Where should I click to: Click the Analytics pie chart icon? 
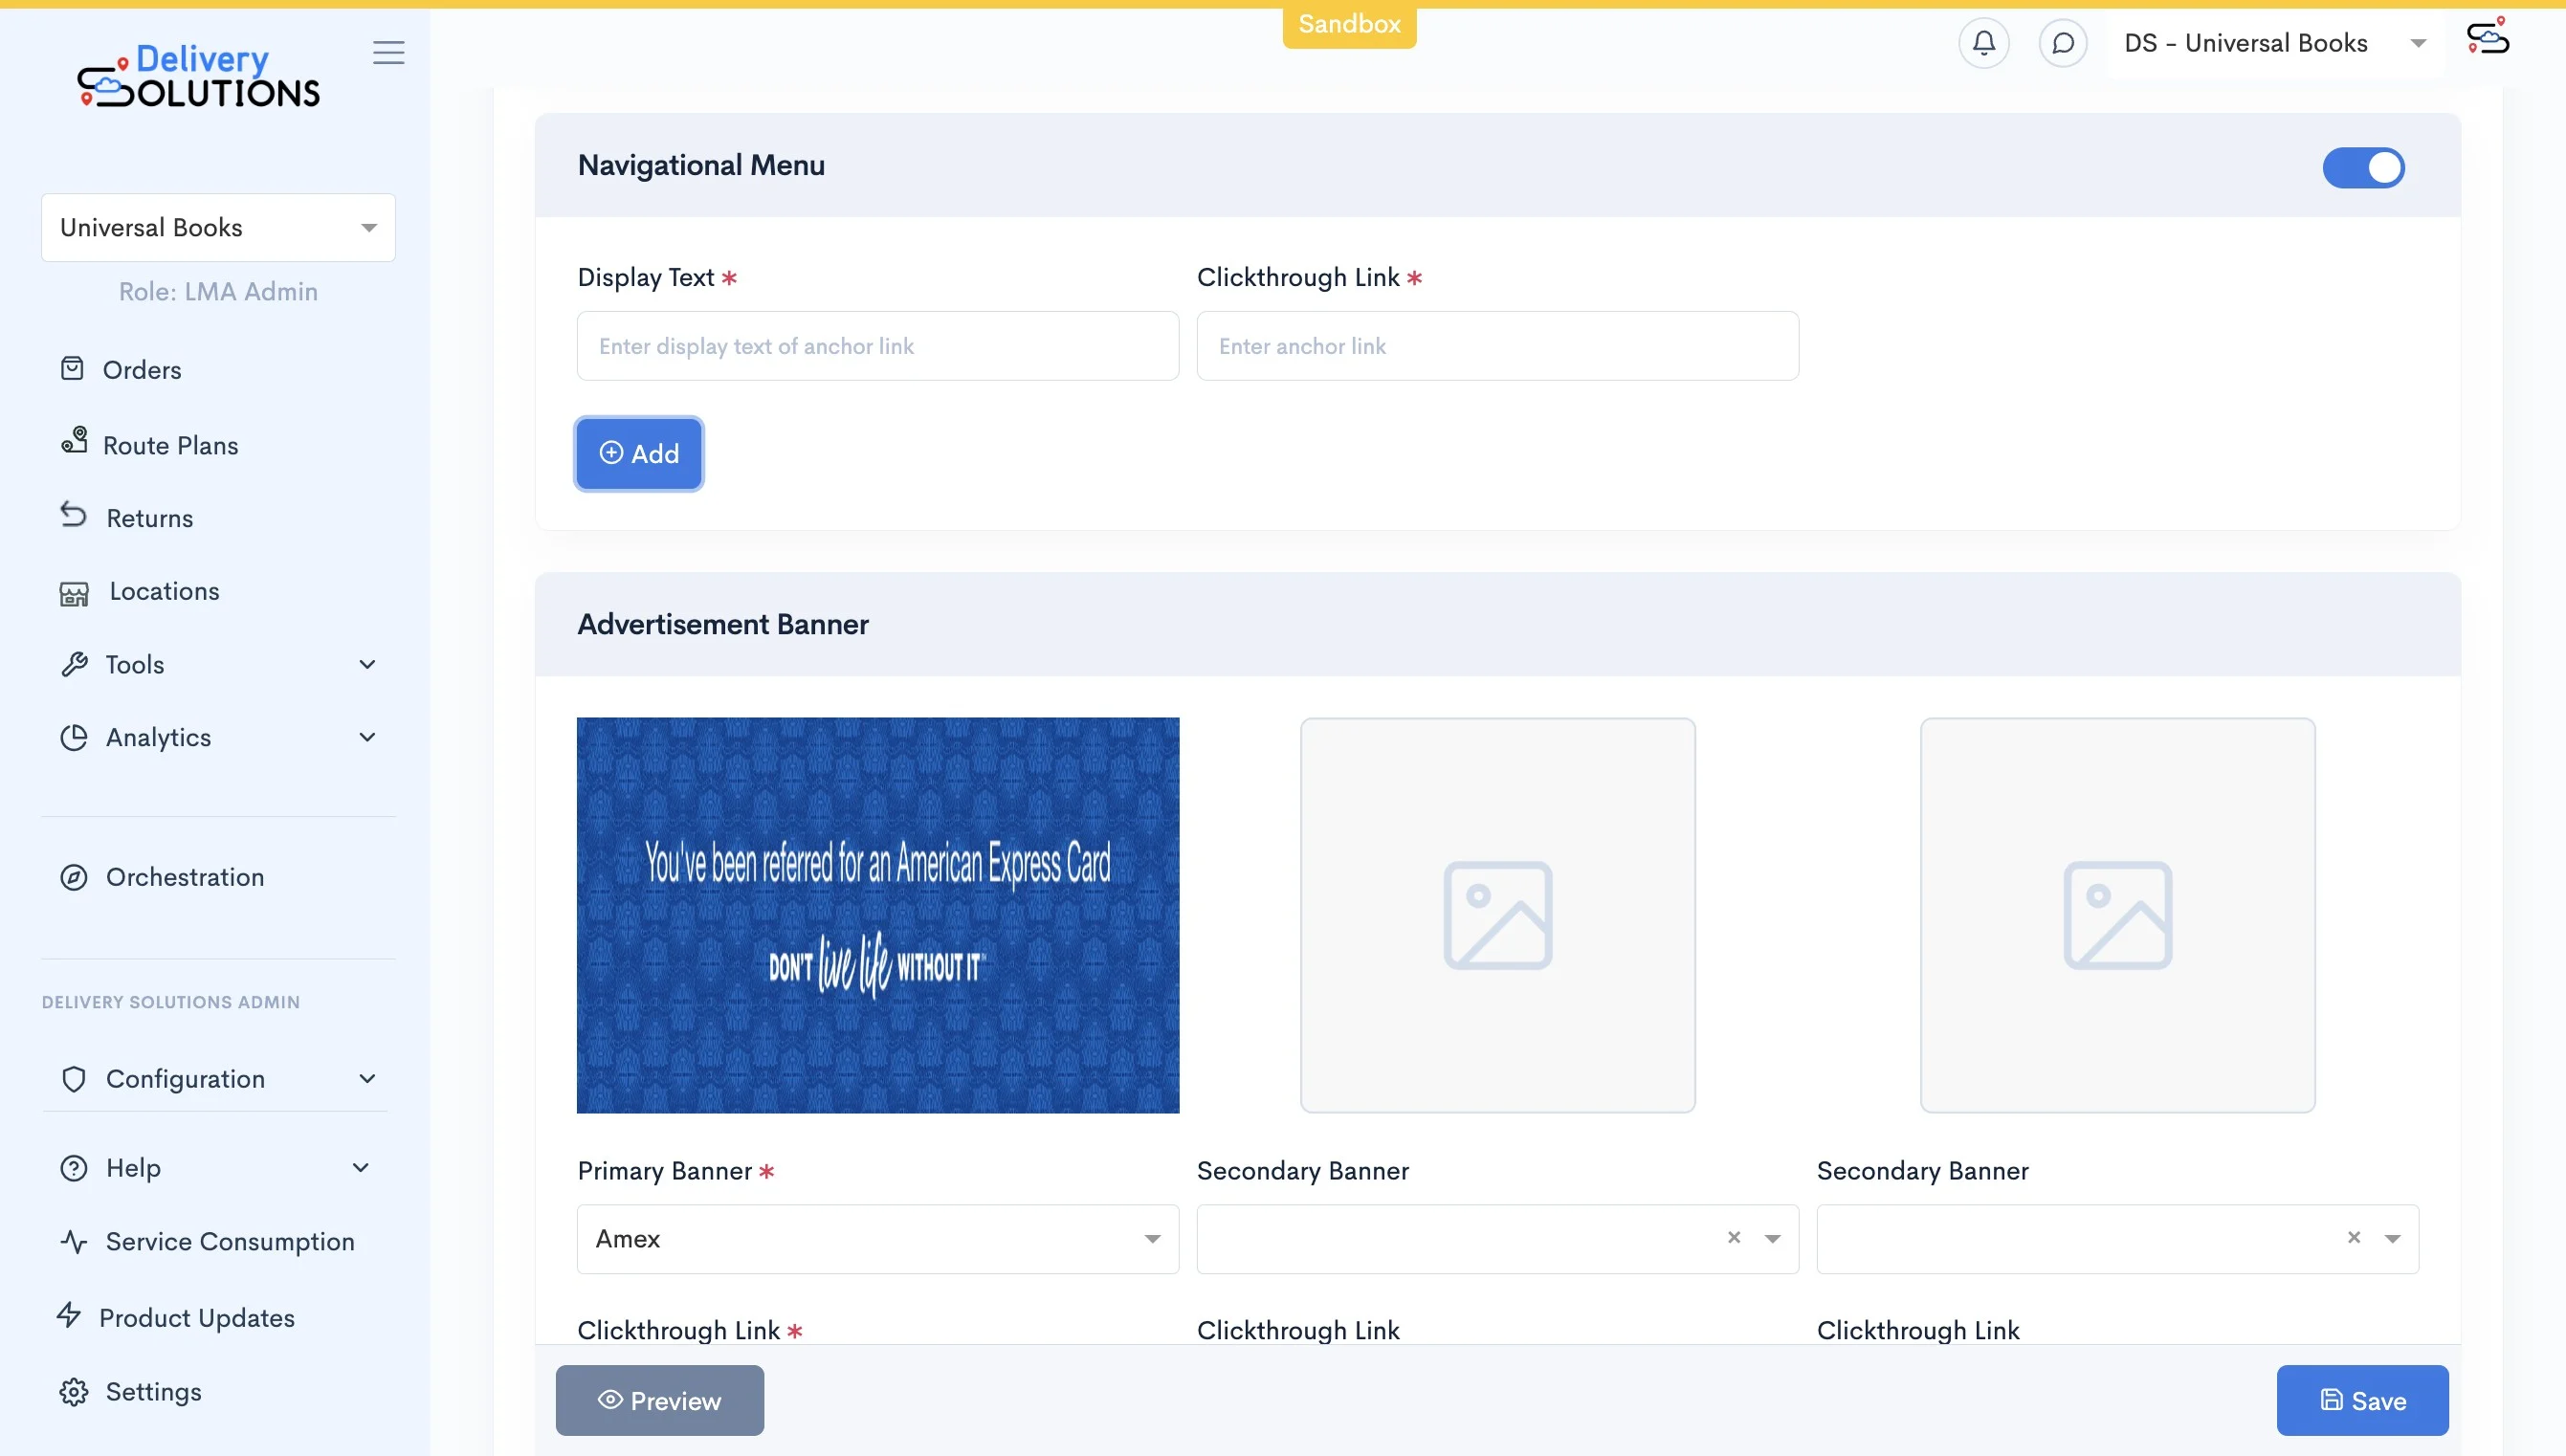point(73,737)
